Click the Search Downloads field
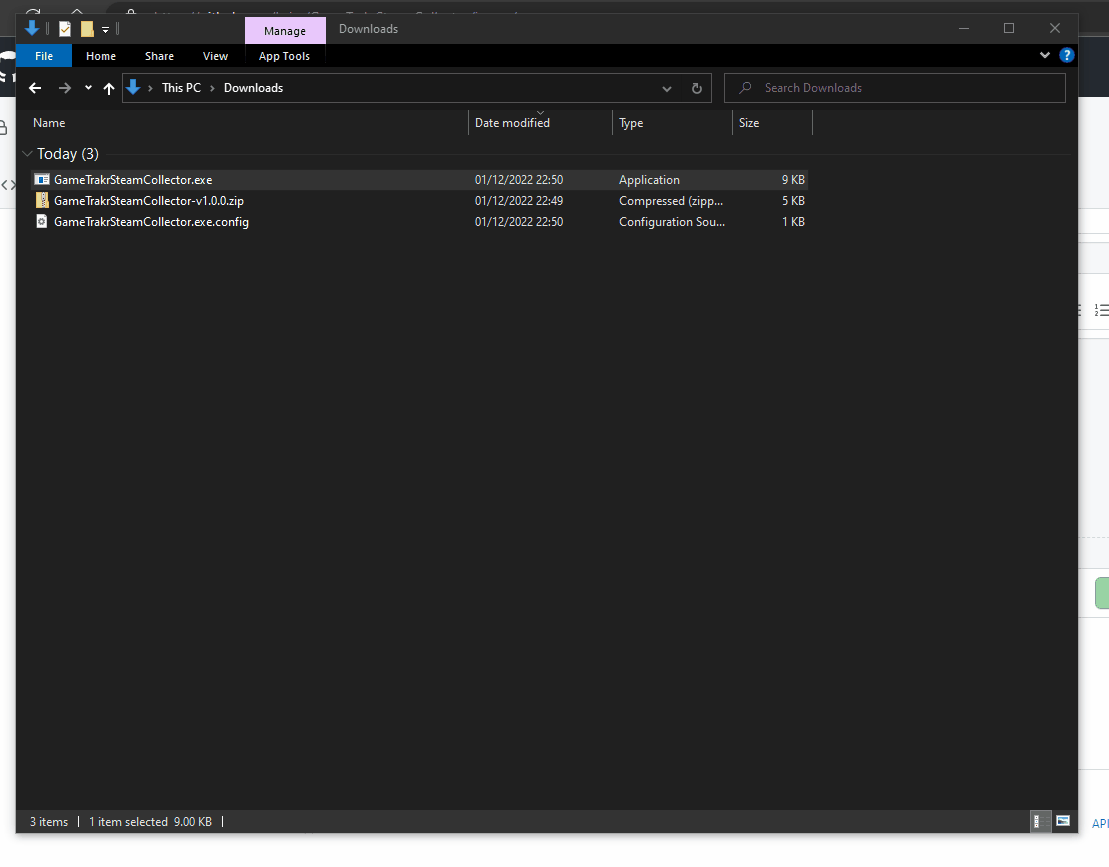Viewport: 1109px width, 867px height. (x=895, y=88)
